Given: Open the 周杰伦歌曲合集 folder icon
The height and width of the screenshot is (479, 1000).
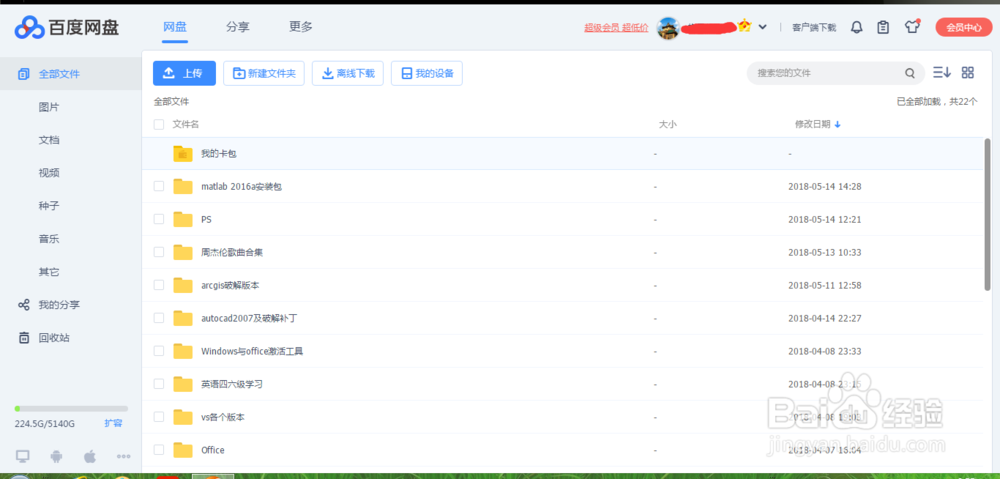Looking at the screenshot, I should point(183,252).
